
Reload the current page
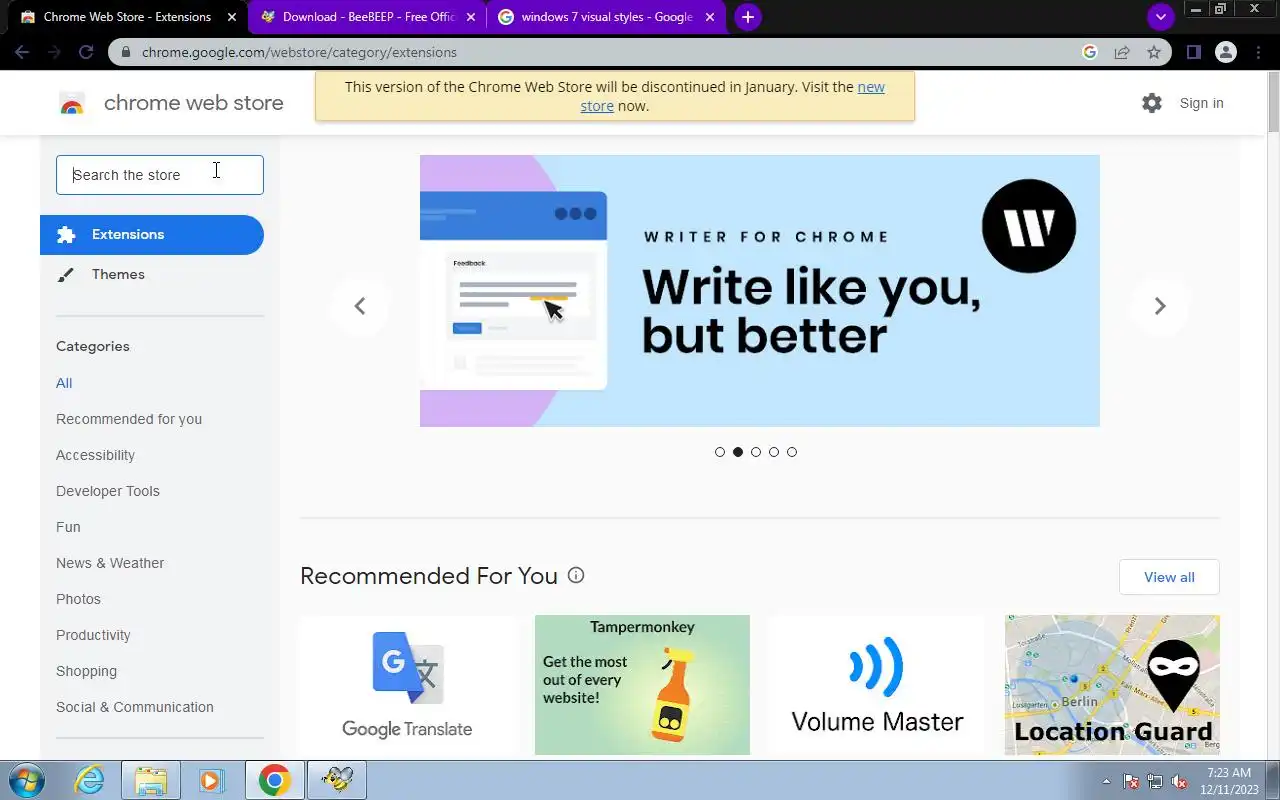pyautogui.click(x=86, y=52)
